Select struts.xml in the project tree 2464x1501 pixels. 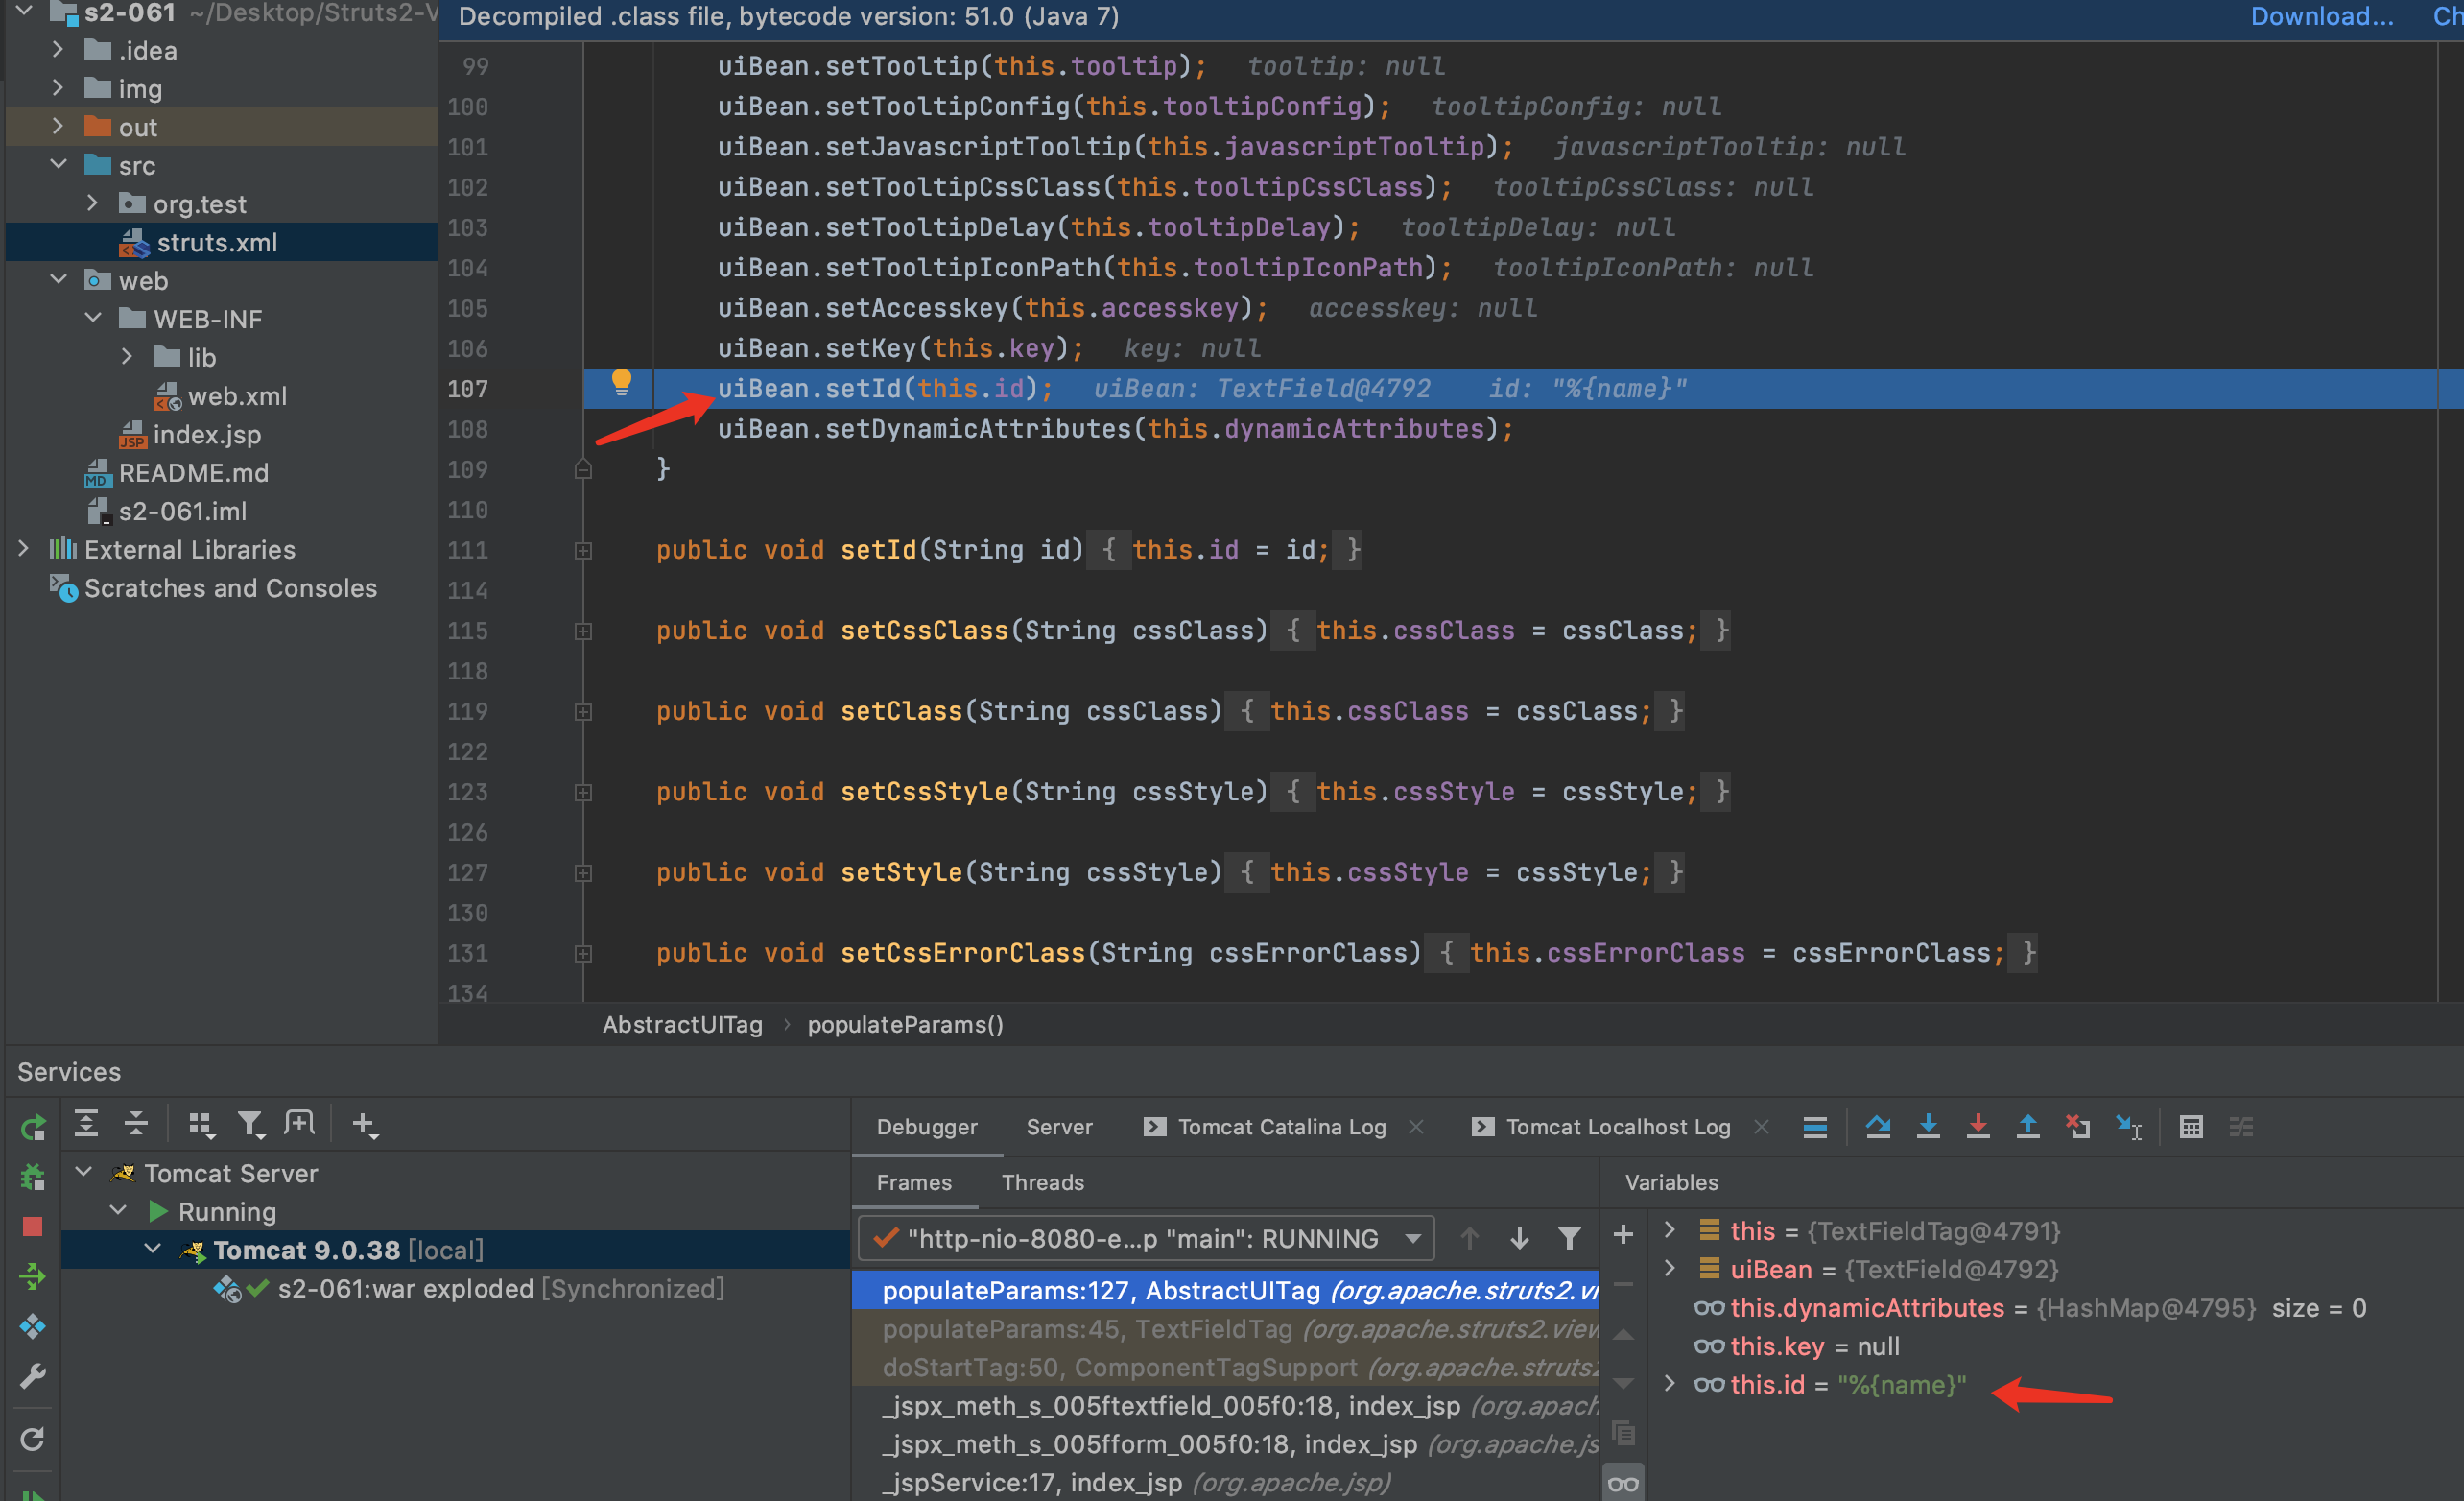[217, 242]
